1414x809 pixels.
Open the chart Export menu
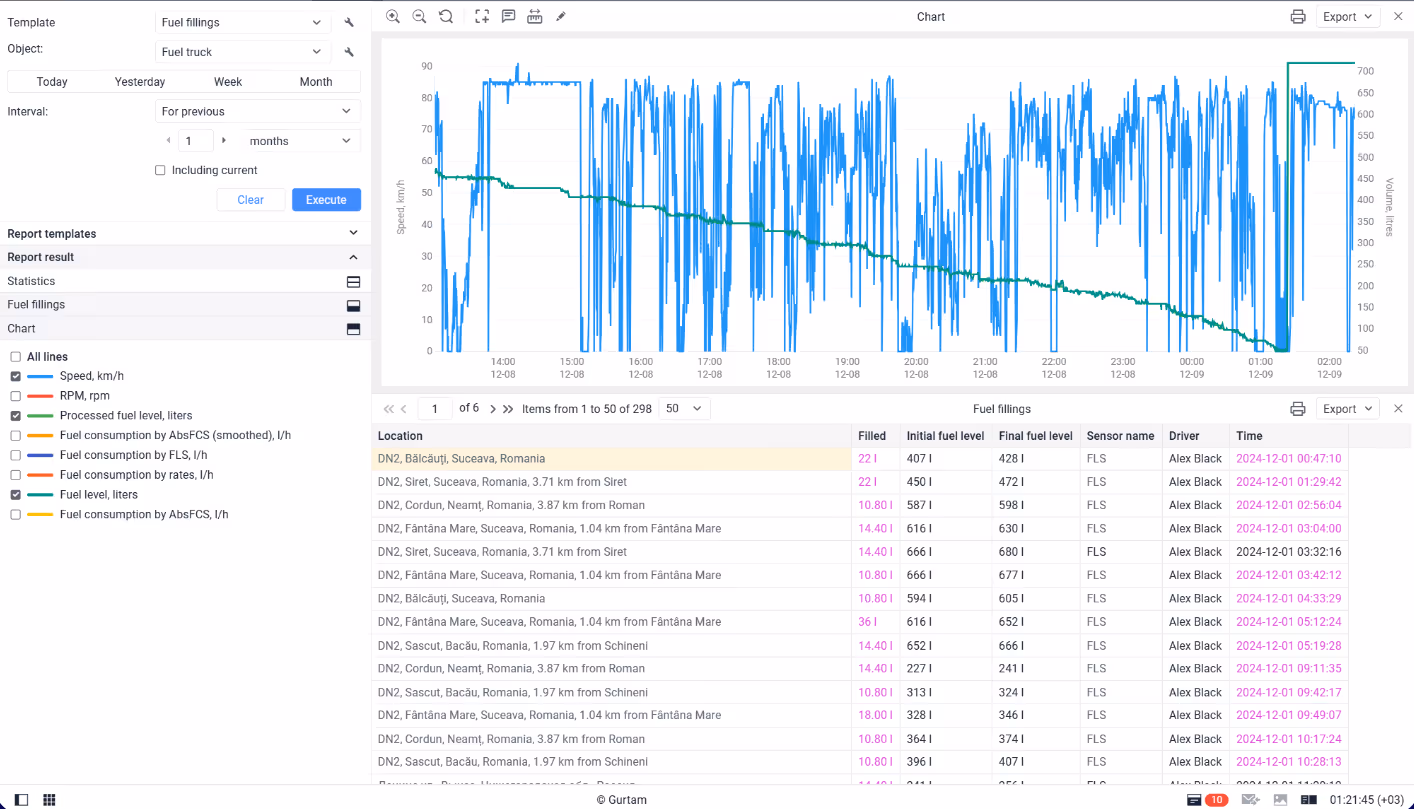[1347, 17]
